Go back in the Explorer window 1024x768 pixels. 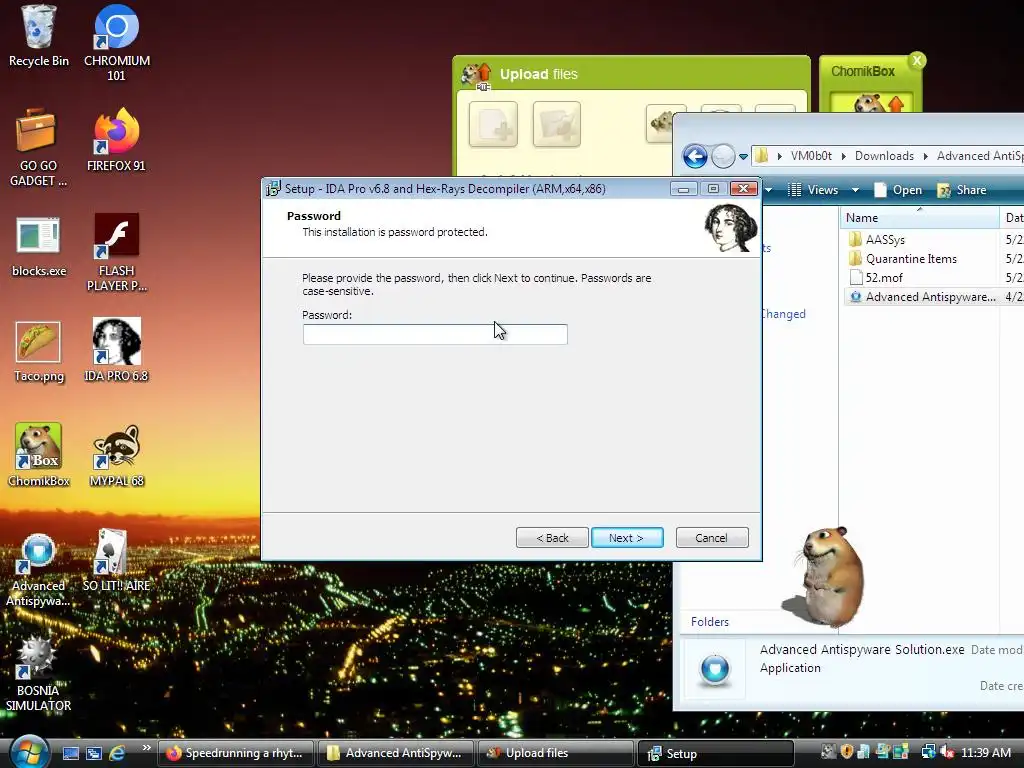(x=695, y=156)
